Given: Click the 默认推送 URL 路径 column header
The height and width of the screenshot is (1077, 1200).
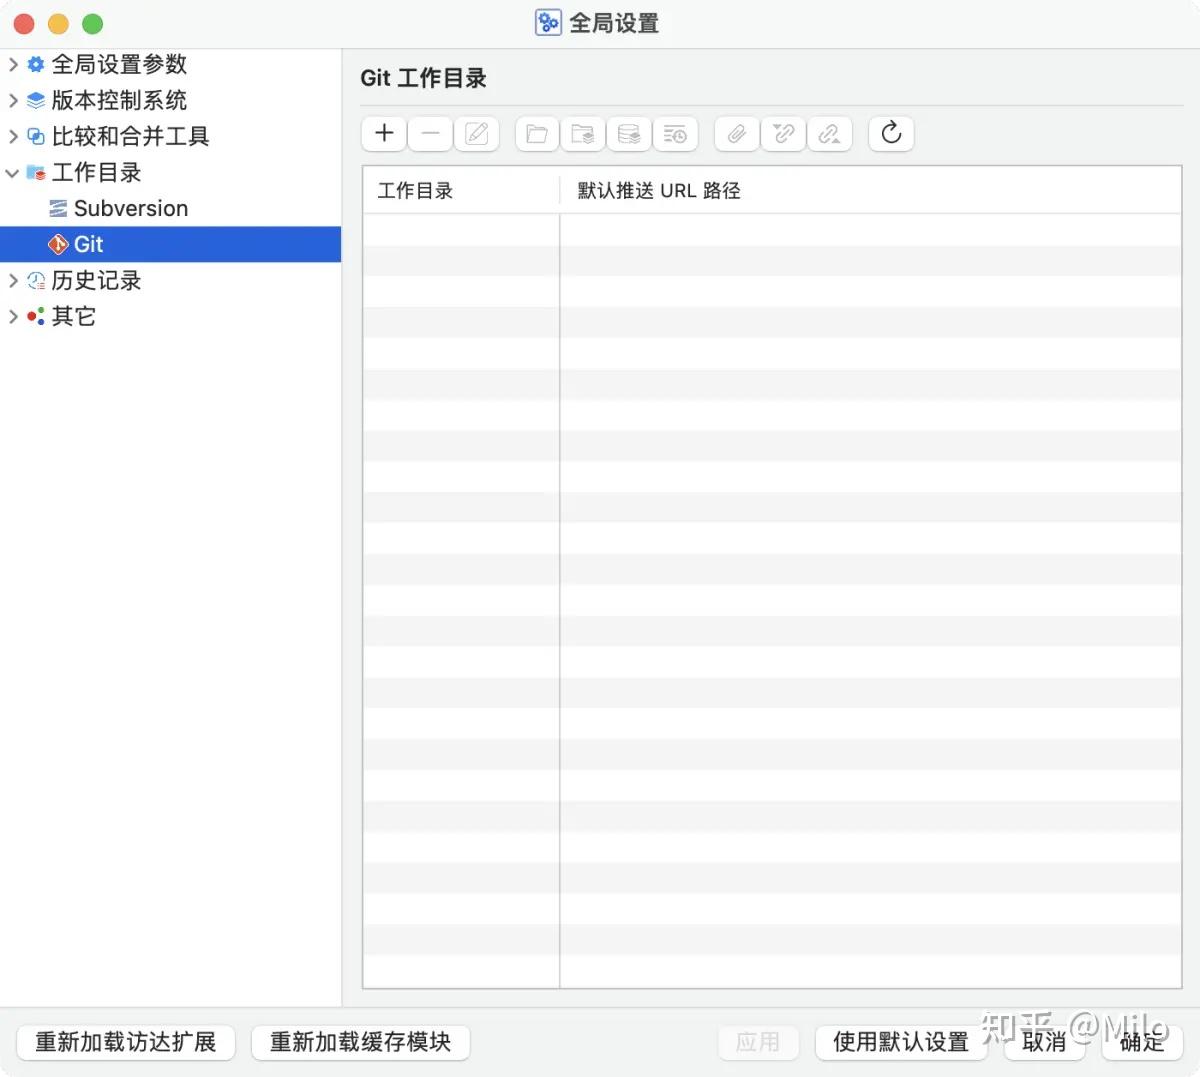Looking at the screenshot, I should click(x=658, y=190).
